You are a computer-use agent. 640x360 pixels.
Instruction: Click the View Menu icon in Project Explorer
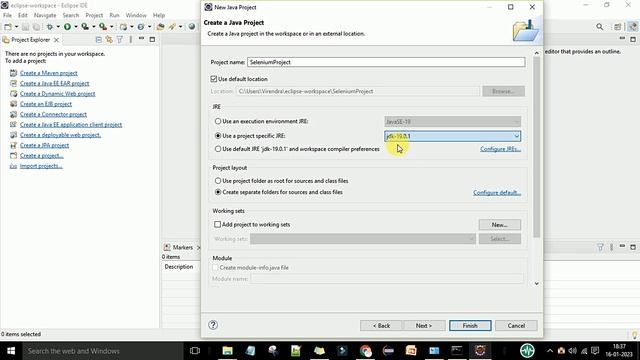(131, 40)
